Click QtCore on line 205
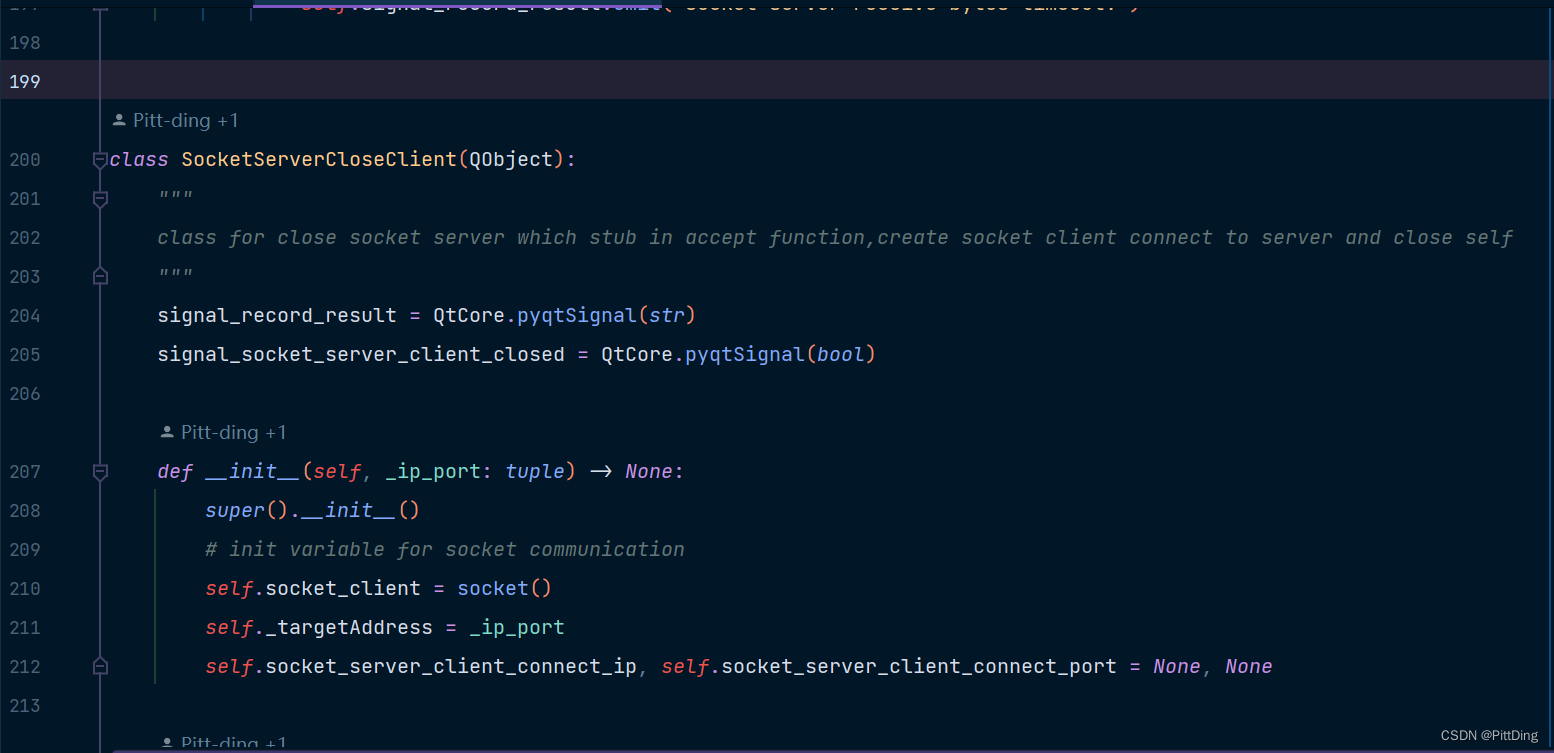Screen dimensions: 1554x753 tap(637, 355)
